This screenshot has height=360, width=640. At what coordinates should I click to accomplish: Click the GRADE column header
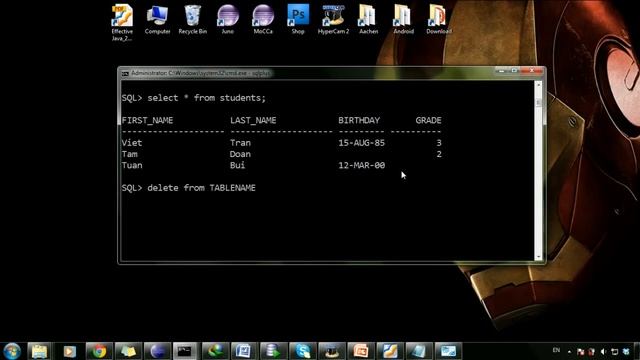coord(429,120)
